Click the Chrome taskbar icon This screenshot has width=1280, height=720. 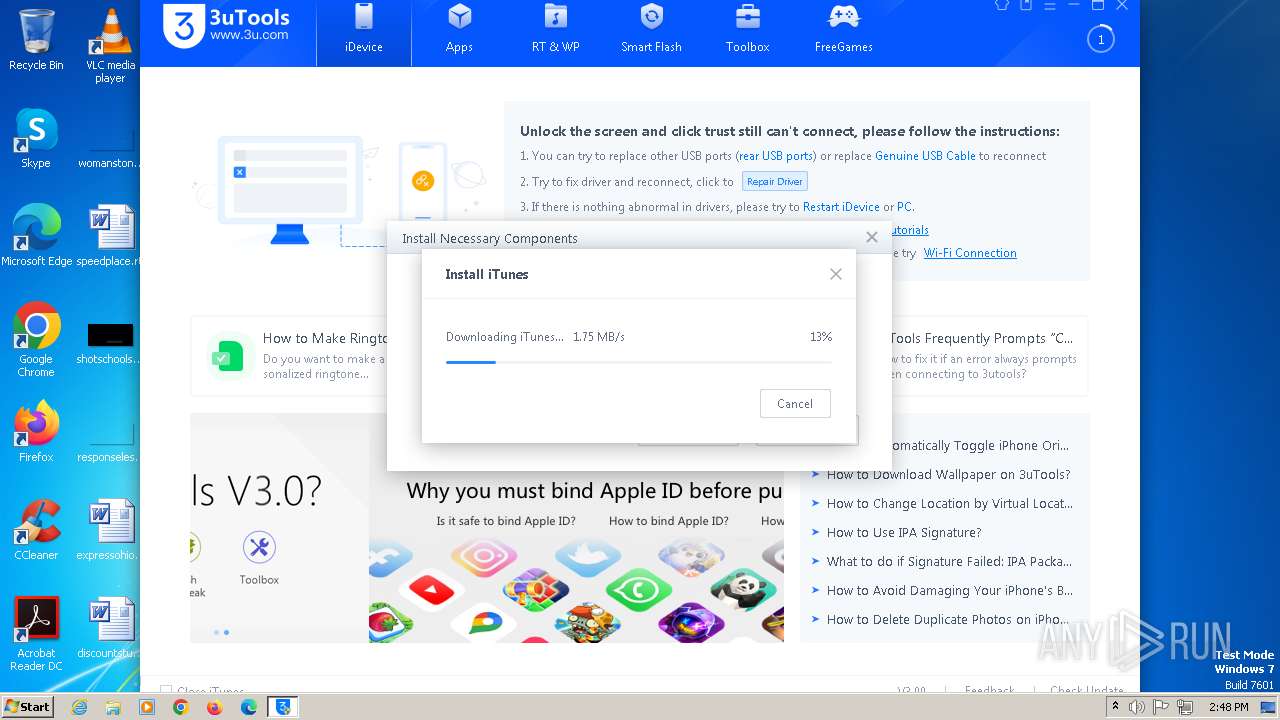pyautogui.click(x=180, y=707)
